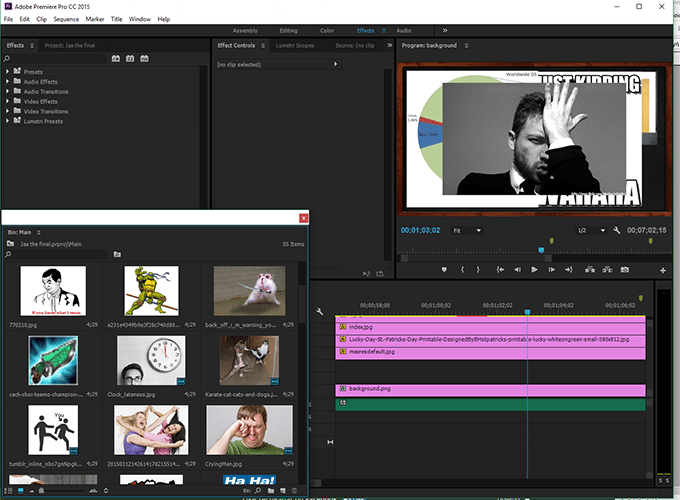Open the Clip menu
Screen dimensions: 680x500
[42, 19]
